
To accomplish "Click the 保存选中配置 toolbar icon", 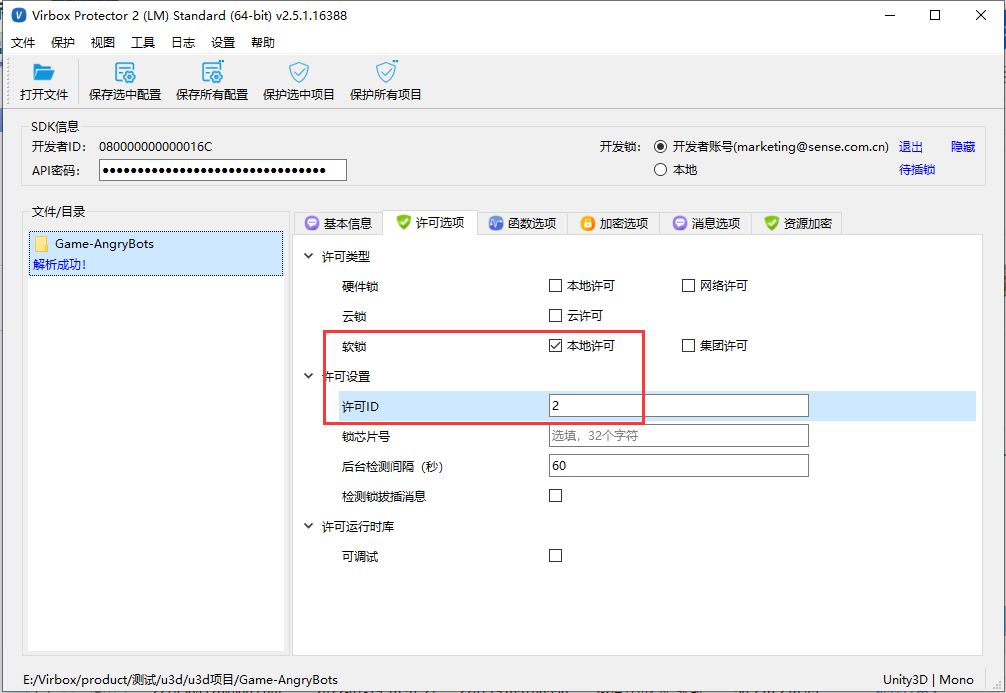I will coord(125,72).
